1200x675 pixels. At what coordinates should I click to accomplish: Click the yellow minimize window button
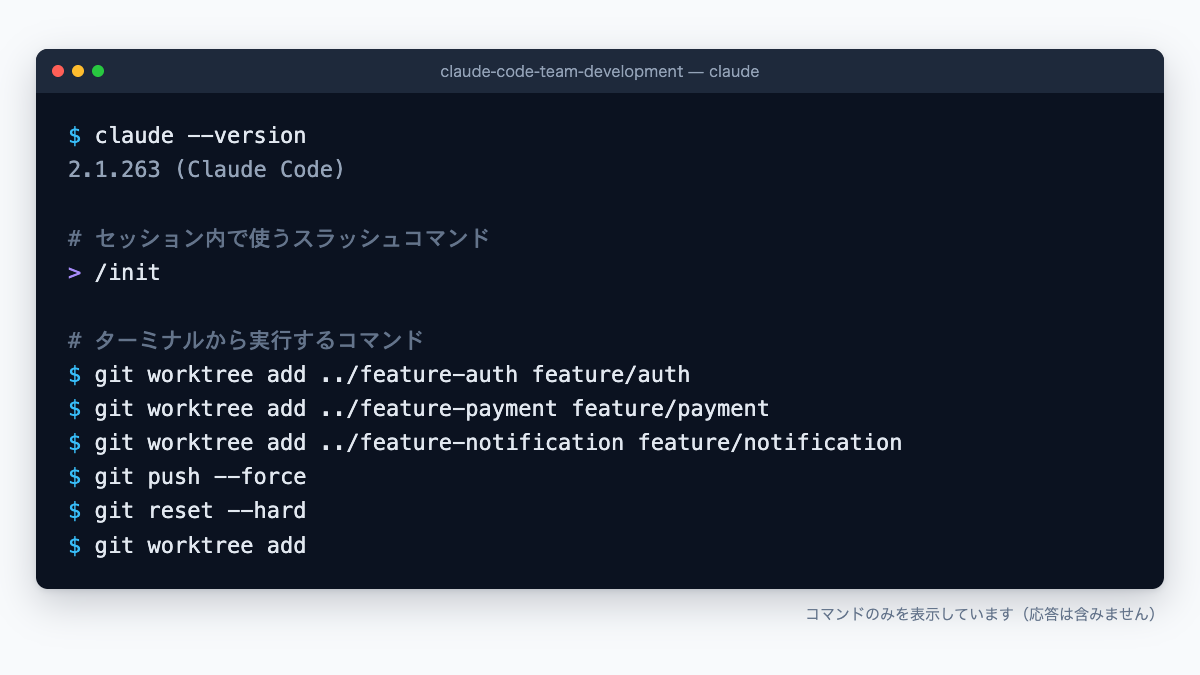pyautogui.click(x=78, y=71)
